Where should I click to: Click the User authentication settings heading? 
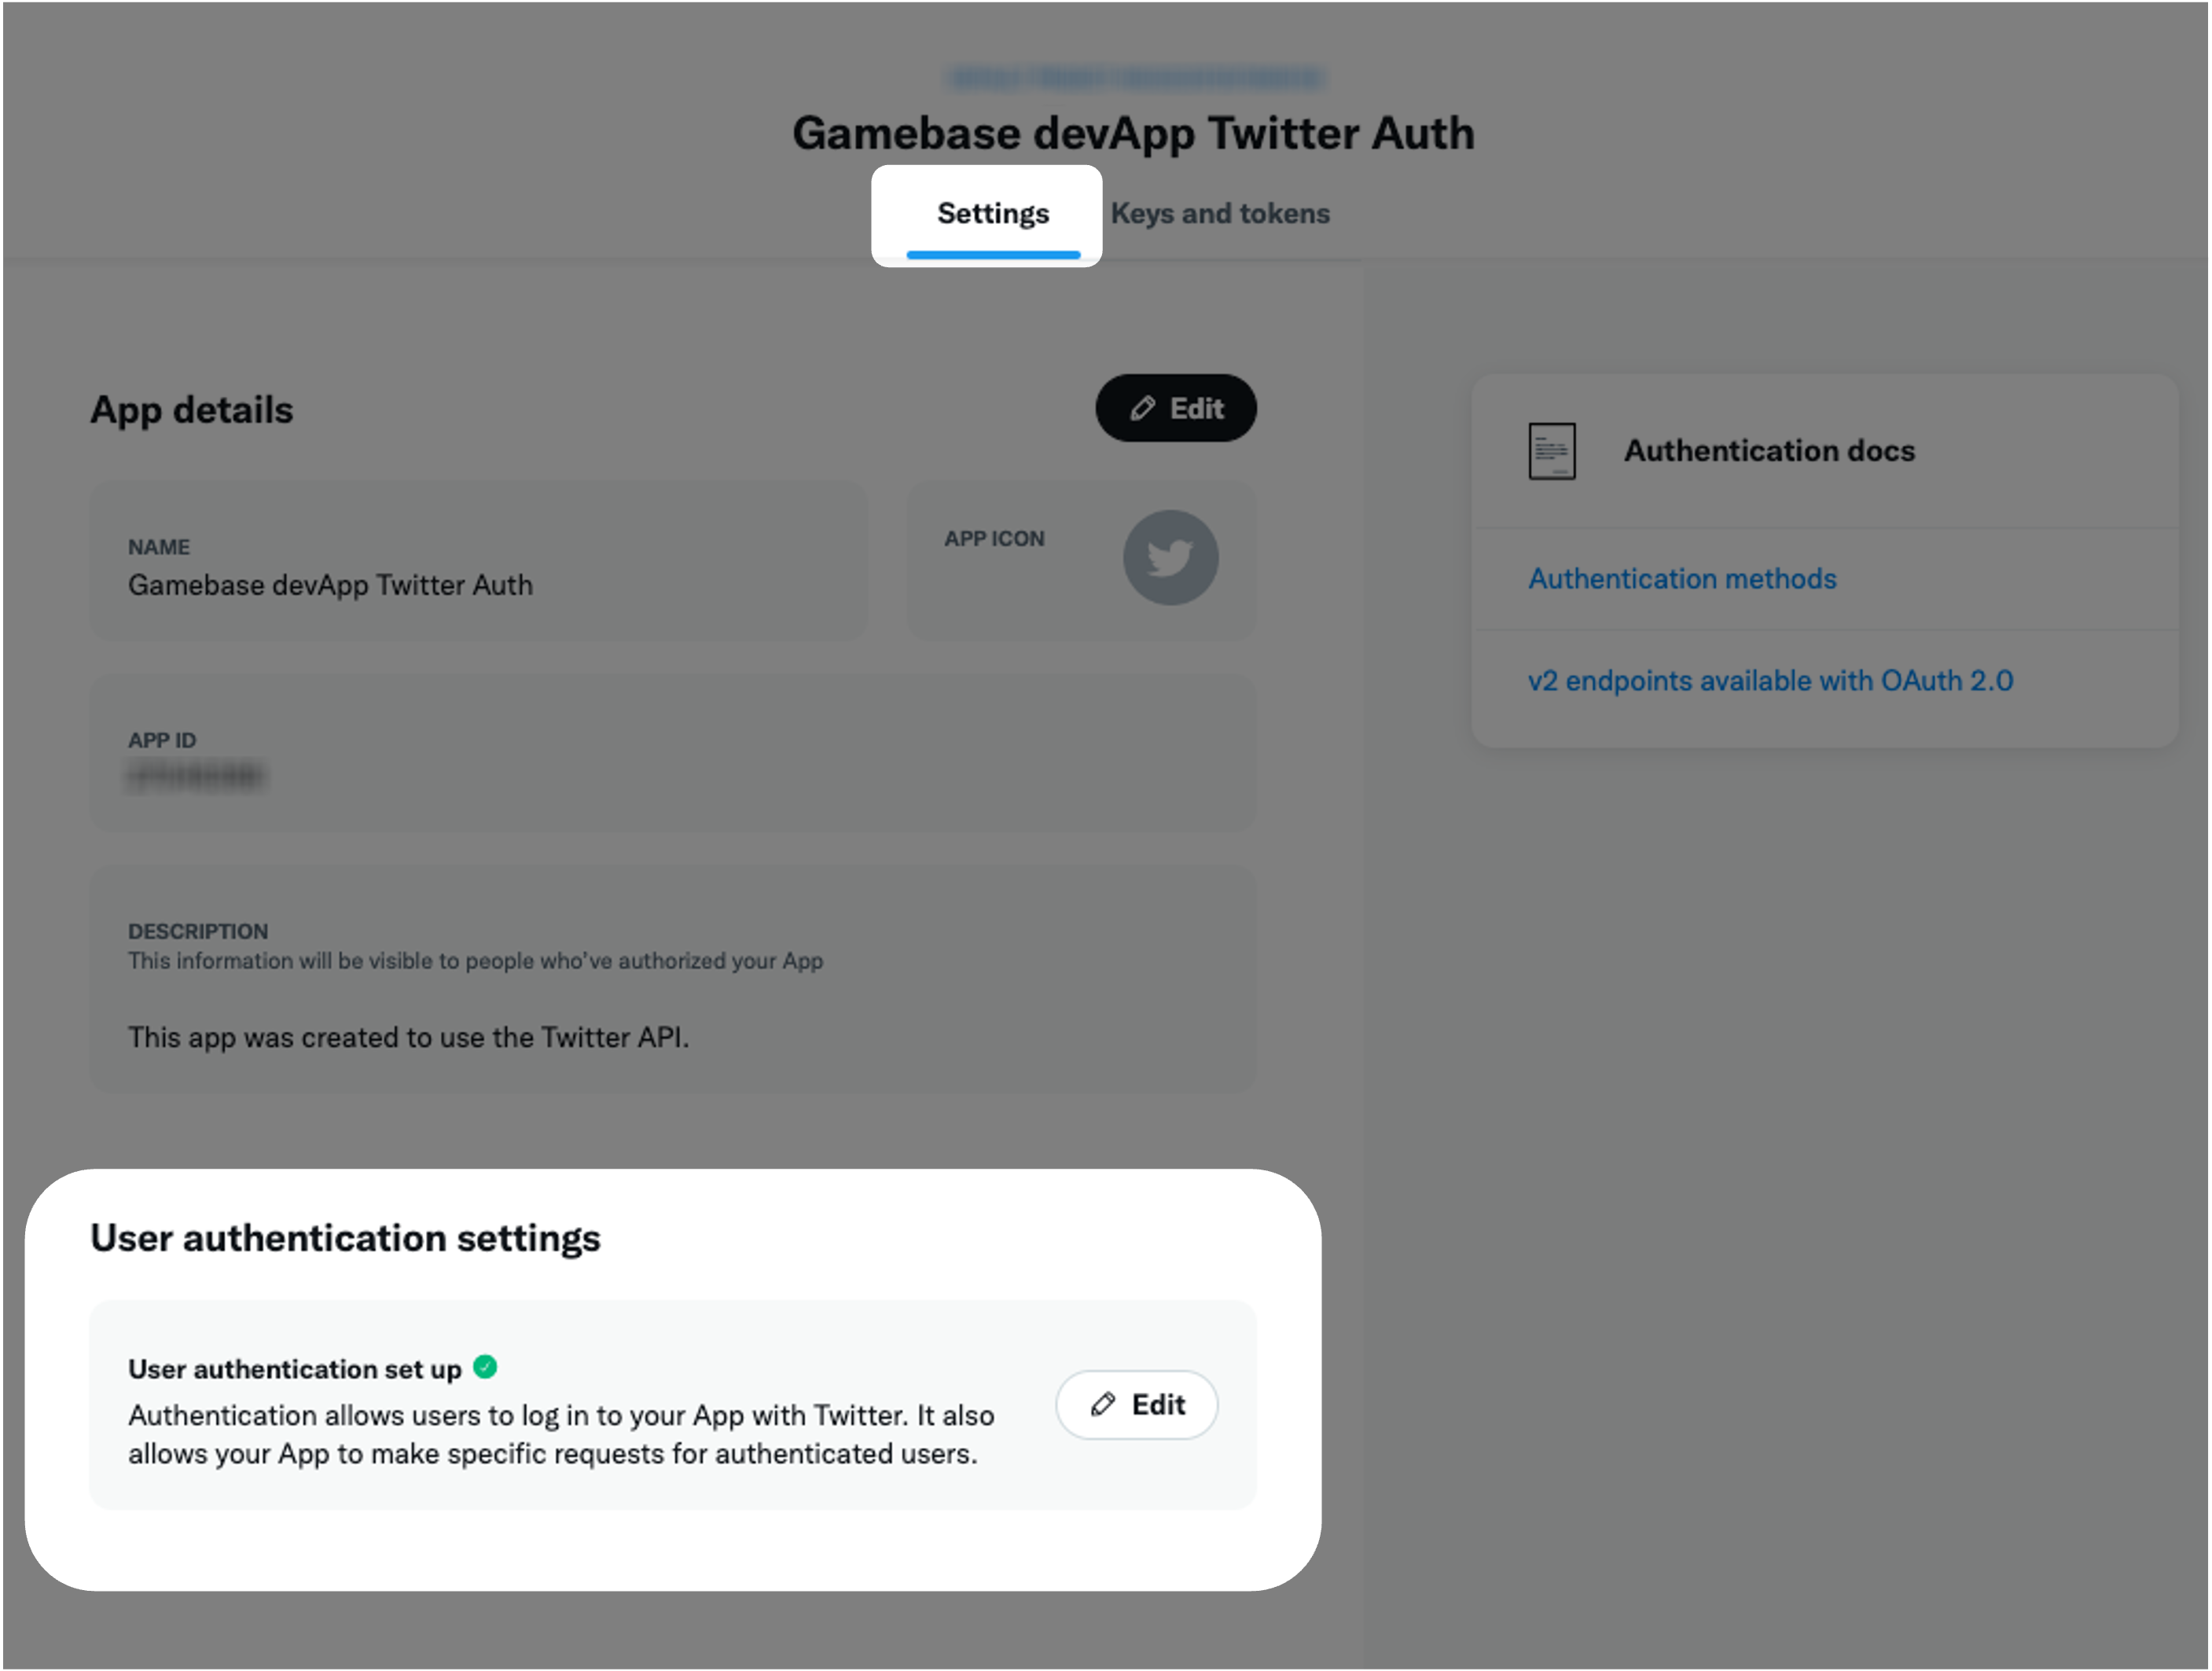tap(345, 1238)
